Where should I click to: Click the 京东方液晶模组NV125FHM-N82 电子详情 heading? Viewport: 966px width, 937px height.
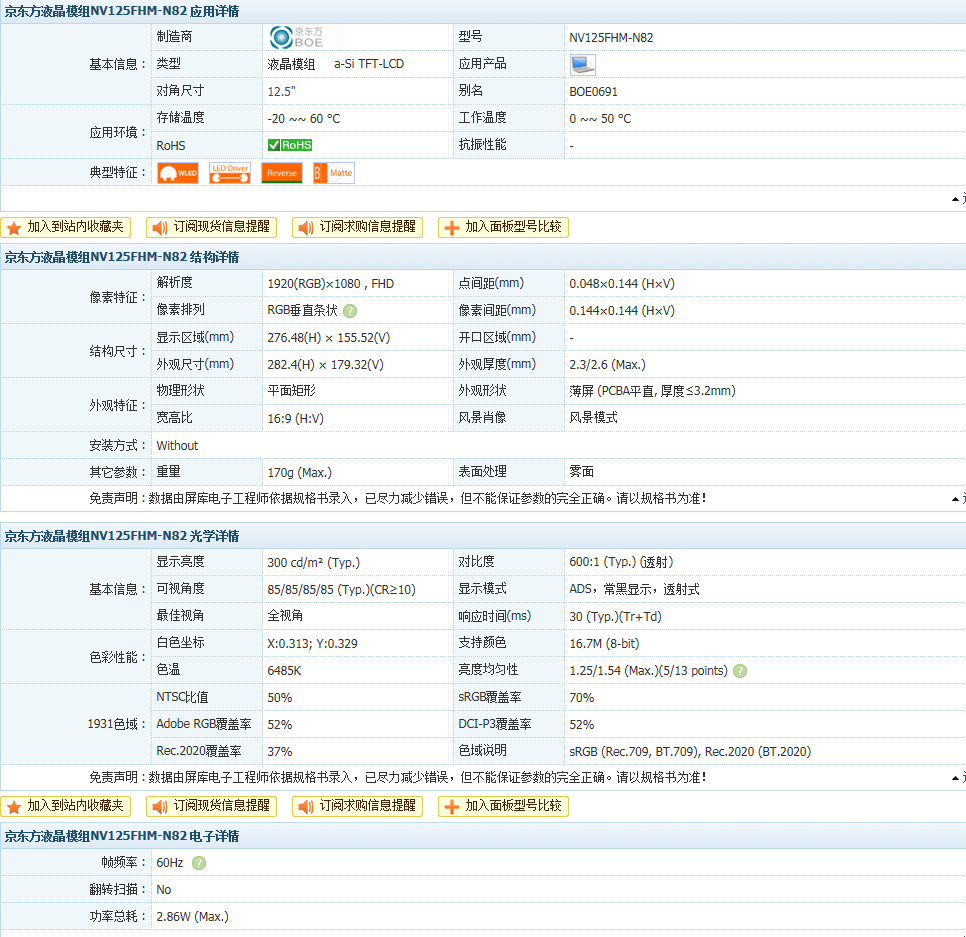122,837
